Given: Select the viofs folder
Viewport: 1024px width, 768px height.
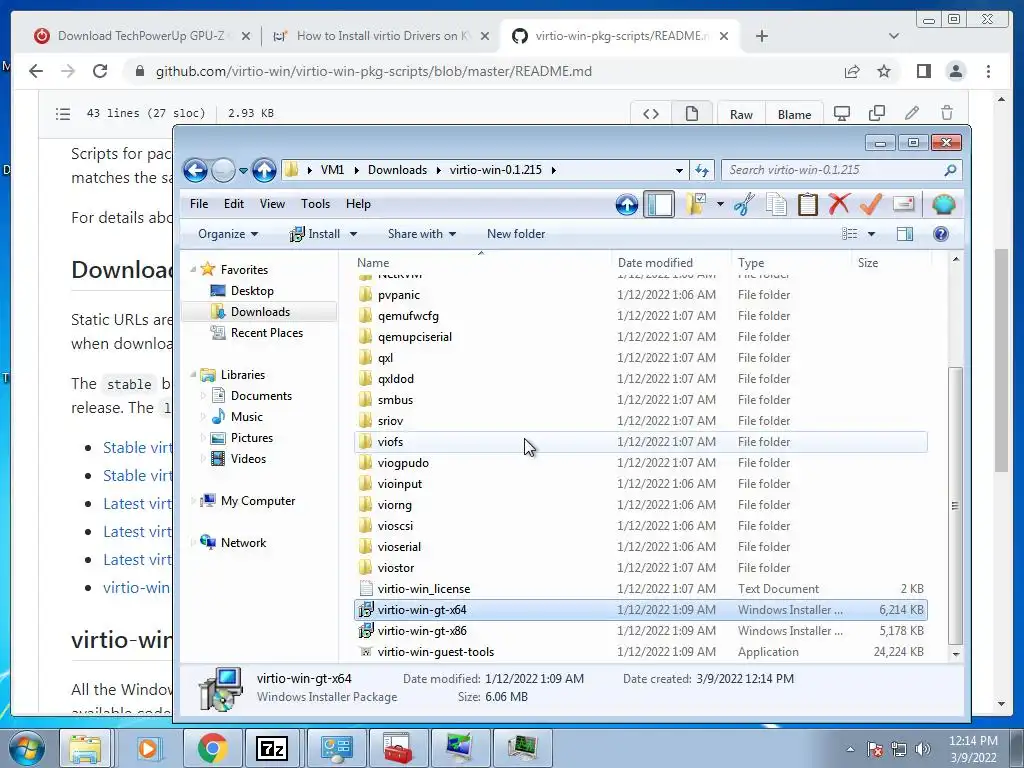Looking at the screenshot, I should pos(641,442).
